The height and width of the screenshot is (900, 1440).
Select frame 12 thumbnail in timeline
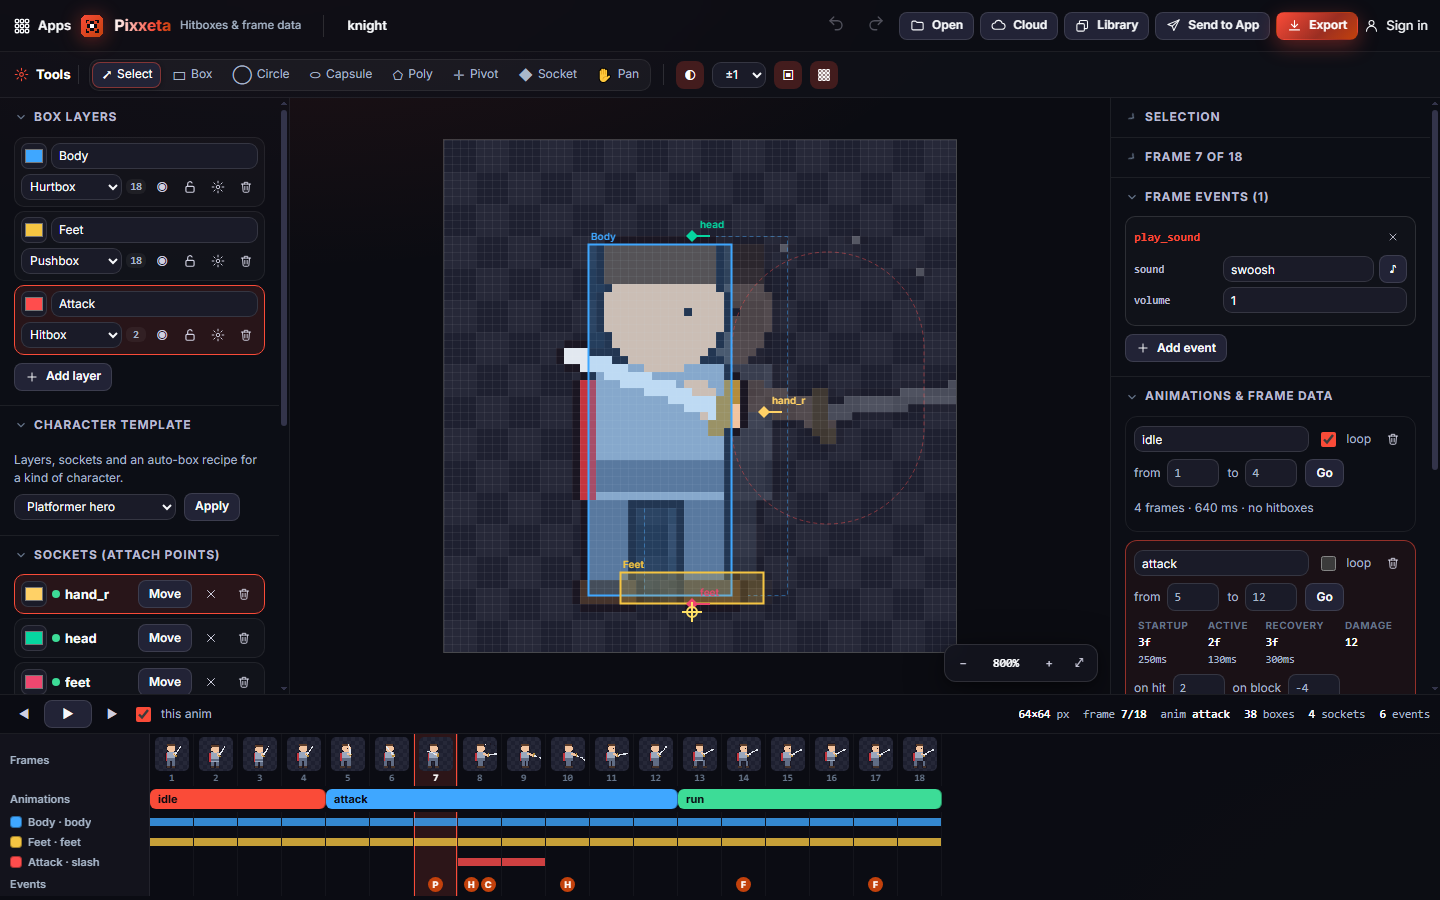click(655, 756)
